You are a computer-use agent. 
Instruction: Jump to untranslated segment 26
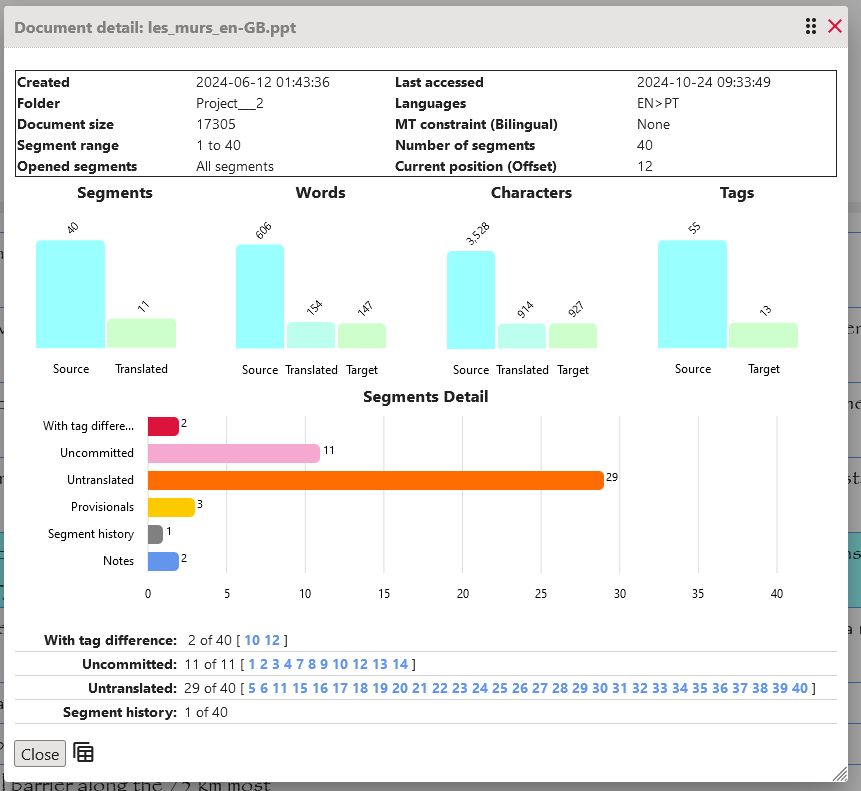click(520, 688)
